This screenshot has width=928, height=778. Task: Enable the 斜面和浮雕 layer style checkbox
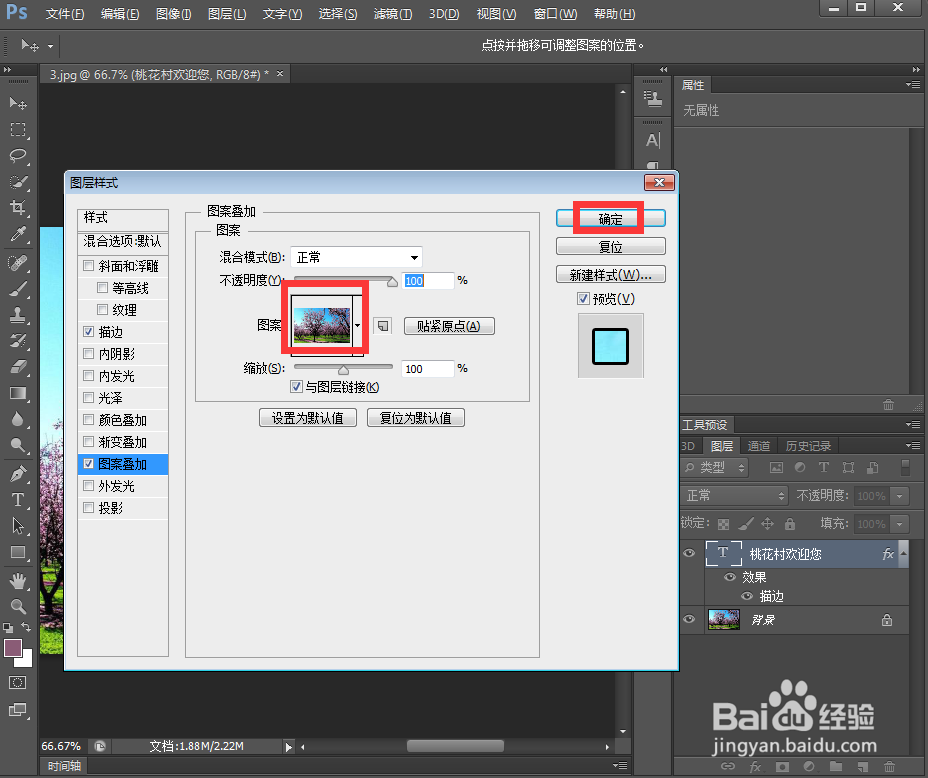(x=88, y=265)
